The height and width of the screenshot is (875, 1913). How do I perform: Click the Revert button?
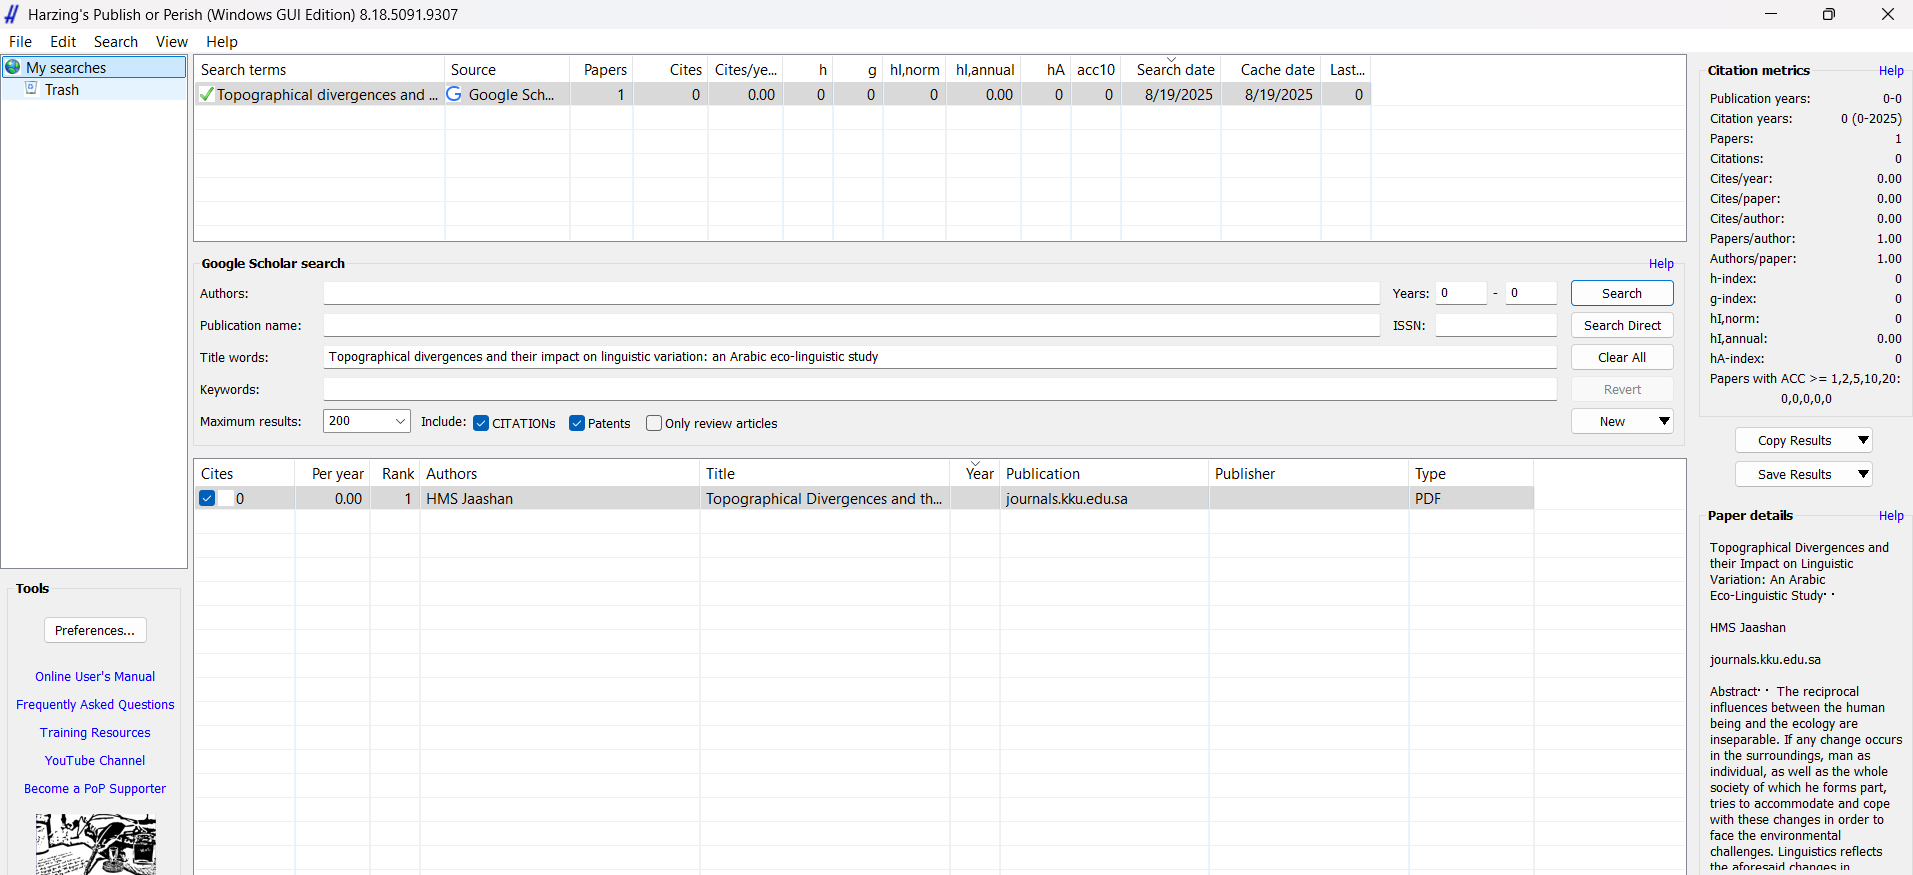pyautogui.click(x=1622, y=389)
